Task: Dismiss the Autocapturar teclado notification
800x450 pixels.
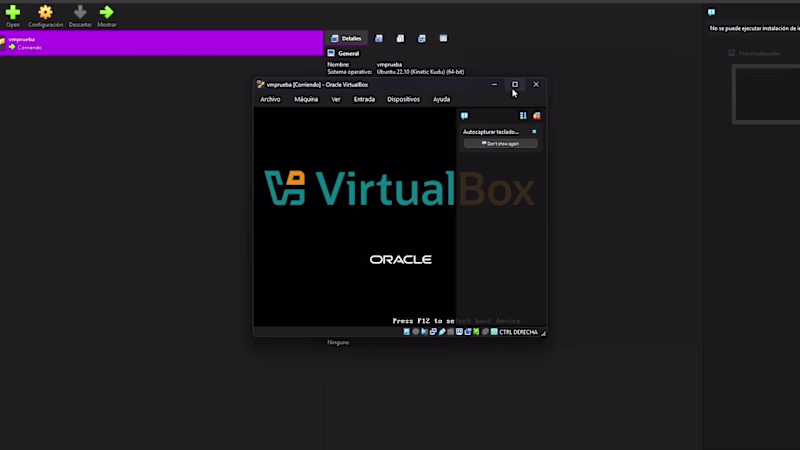Action: click(x=534, y=132)
